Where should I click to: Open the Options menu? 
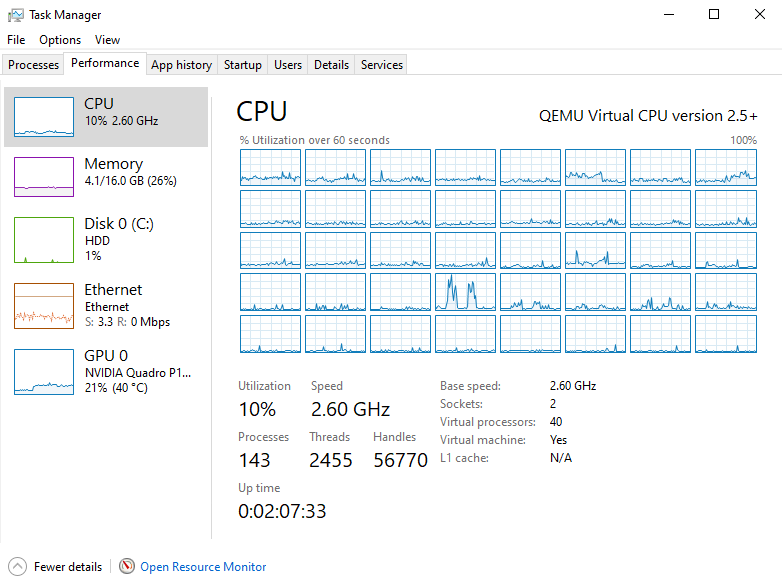tap(60, 40)
